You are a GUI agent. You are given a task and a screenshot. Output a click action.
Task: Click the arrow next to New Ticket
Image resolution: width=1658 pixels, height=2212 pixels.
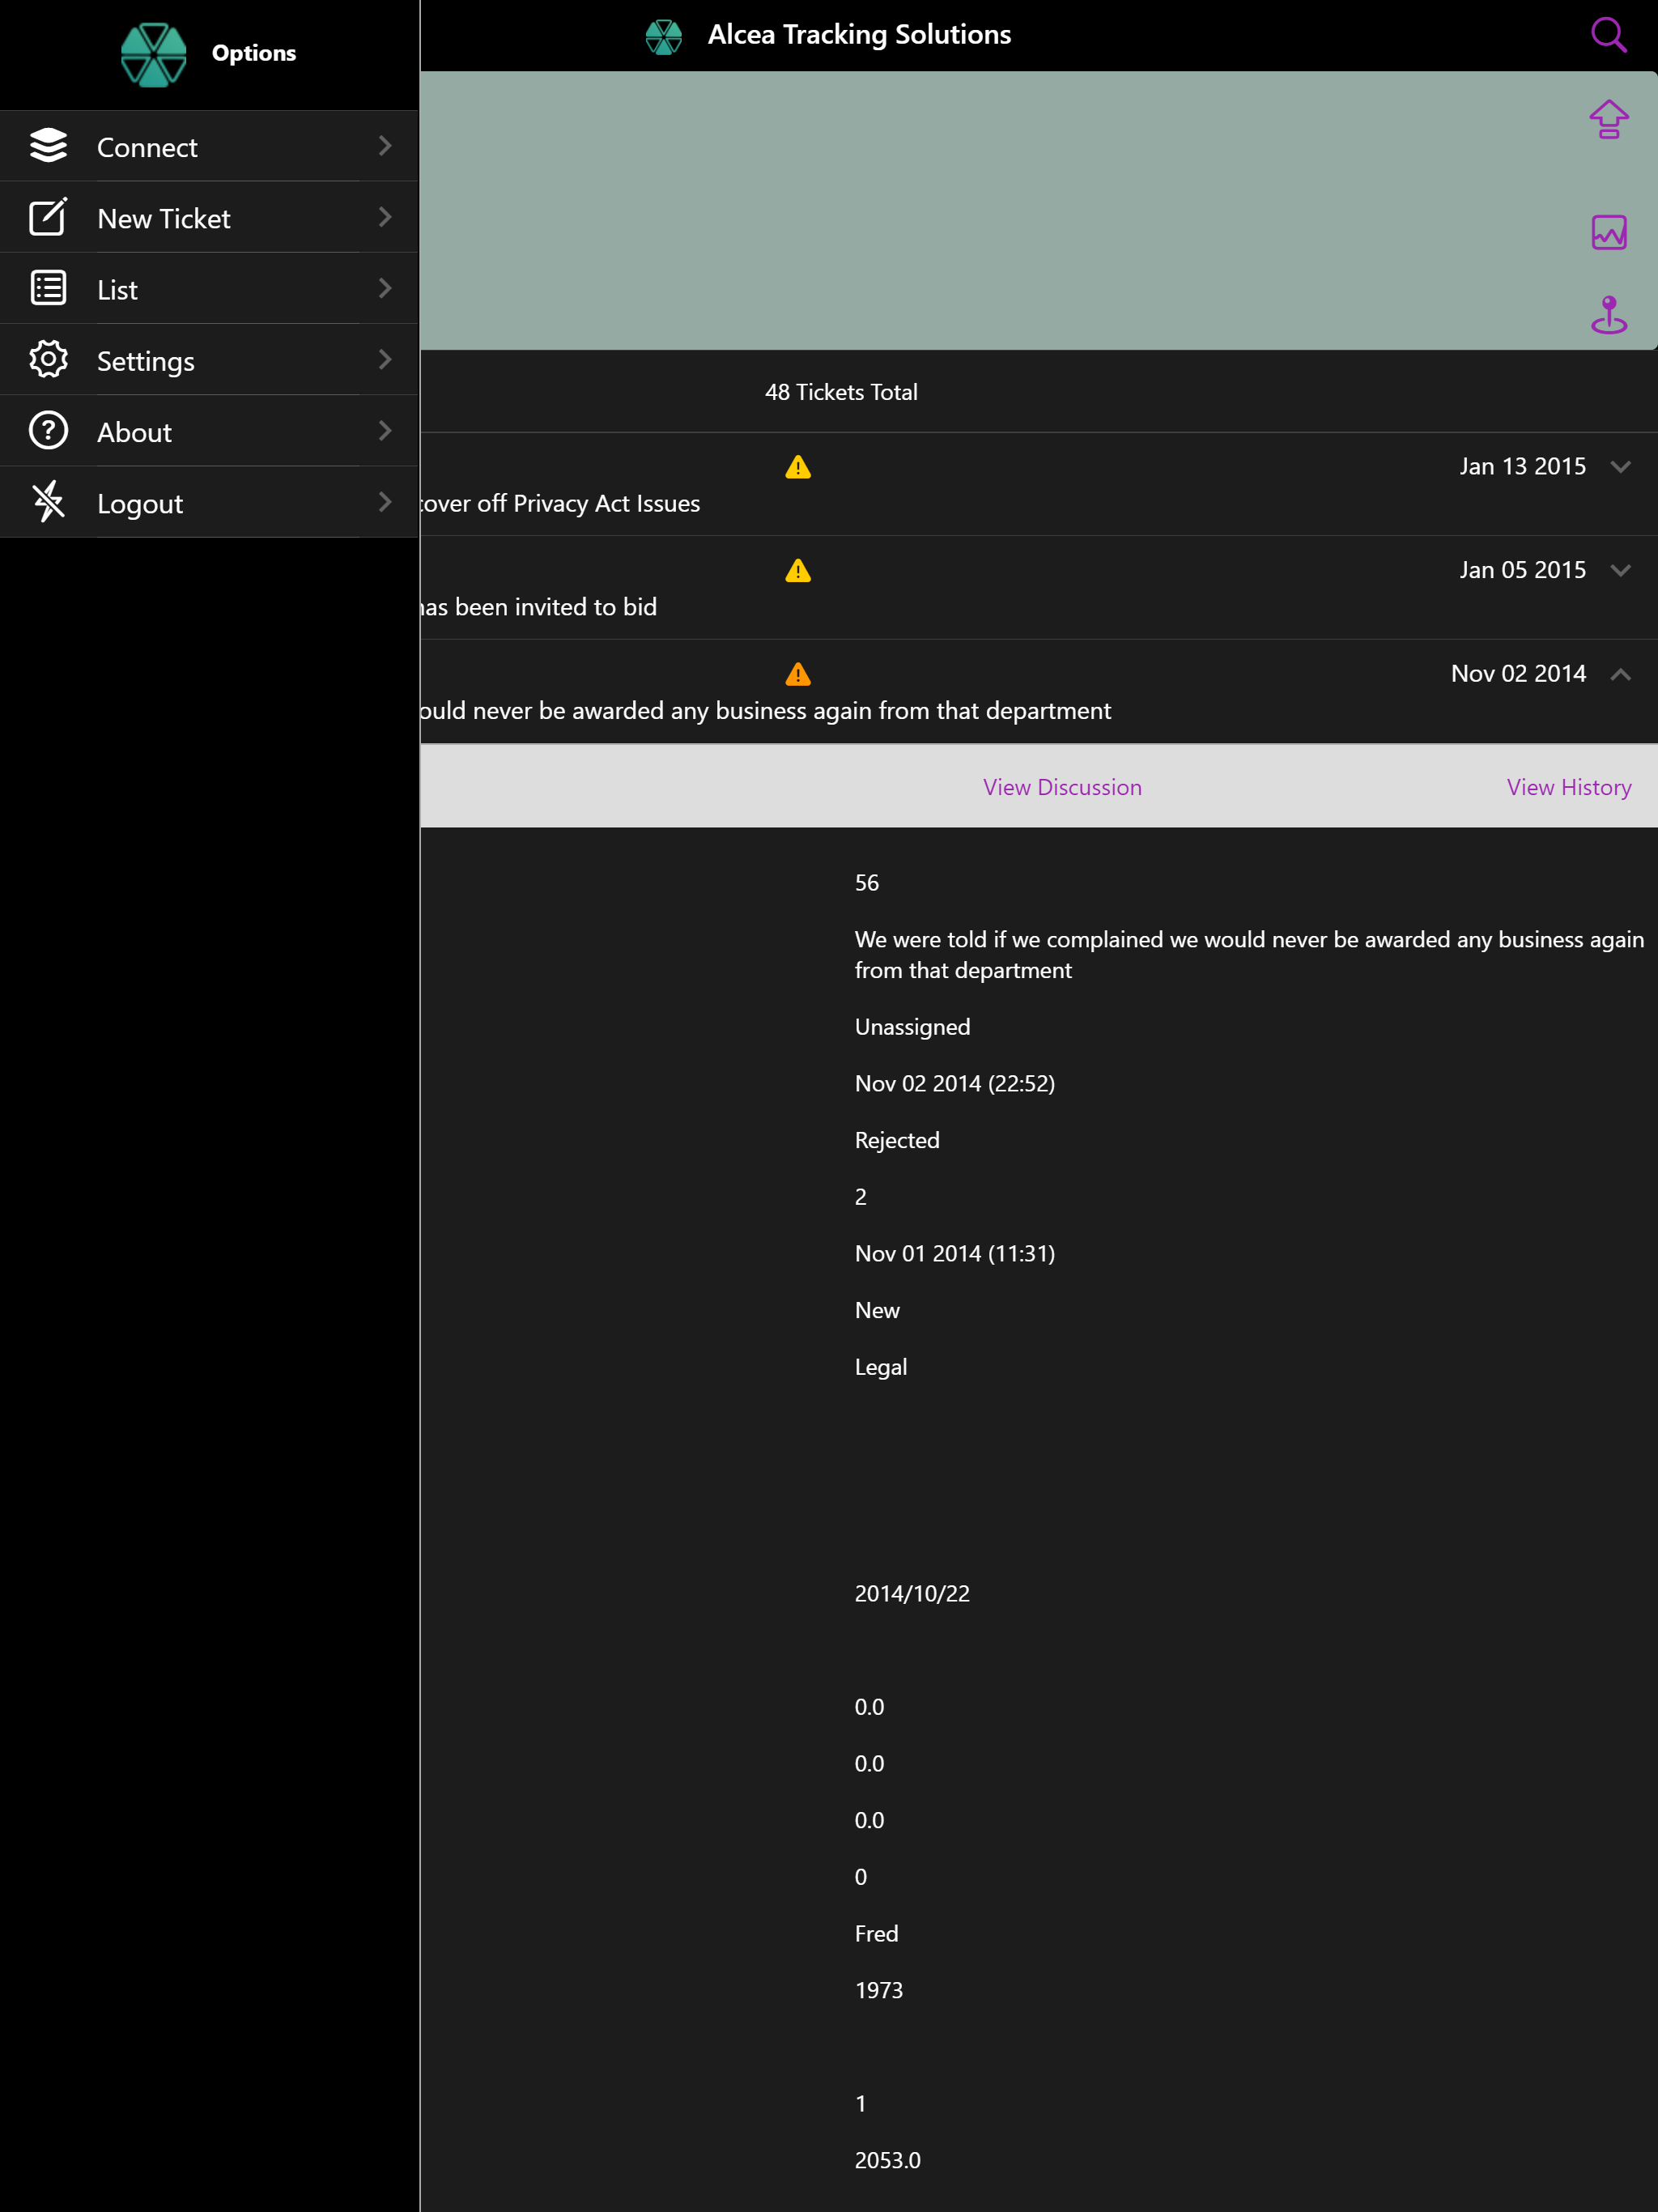[x=385, y=217]
